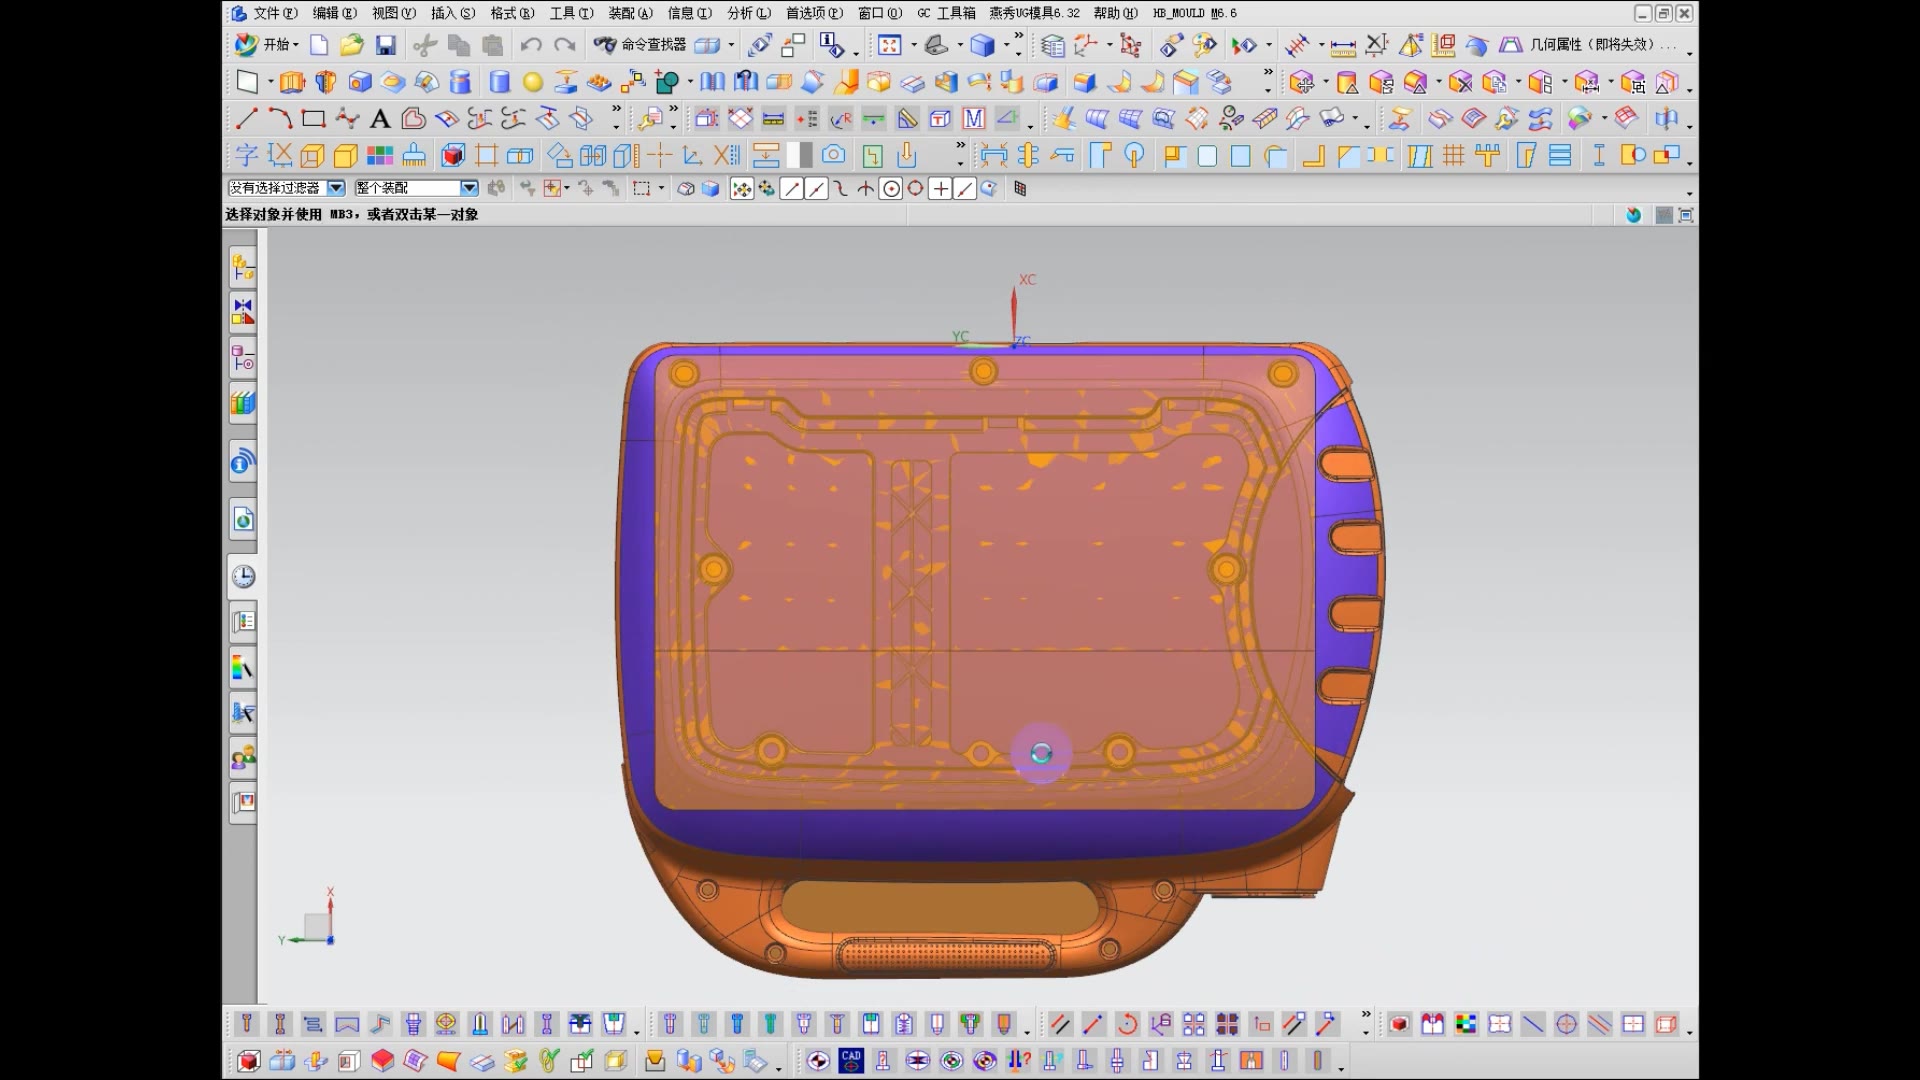
Task: Click the Measure Distance ruler icon
Action: [x=1343, y=46]
